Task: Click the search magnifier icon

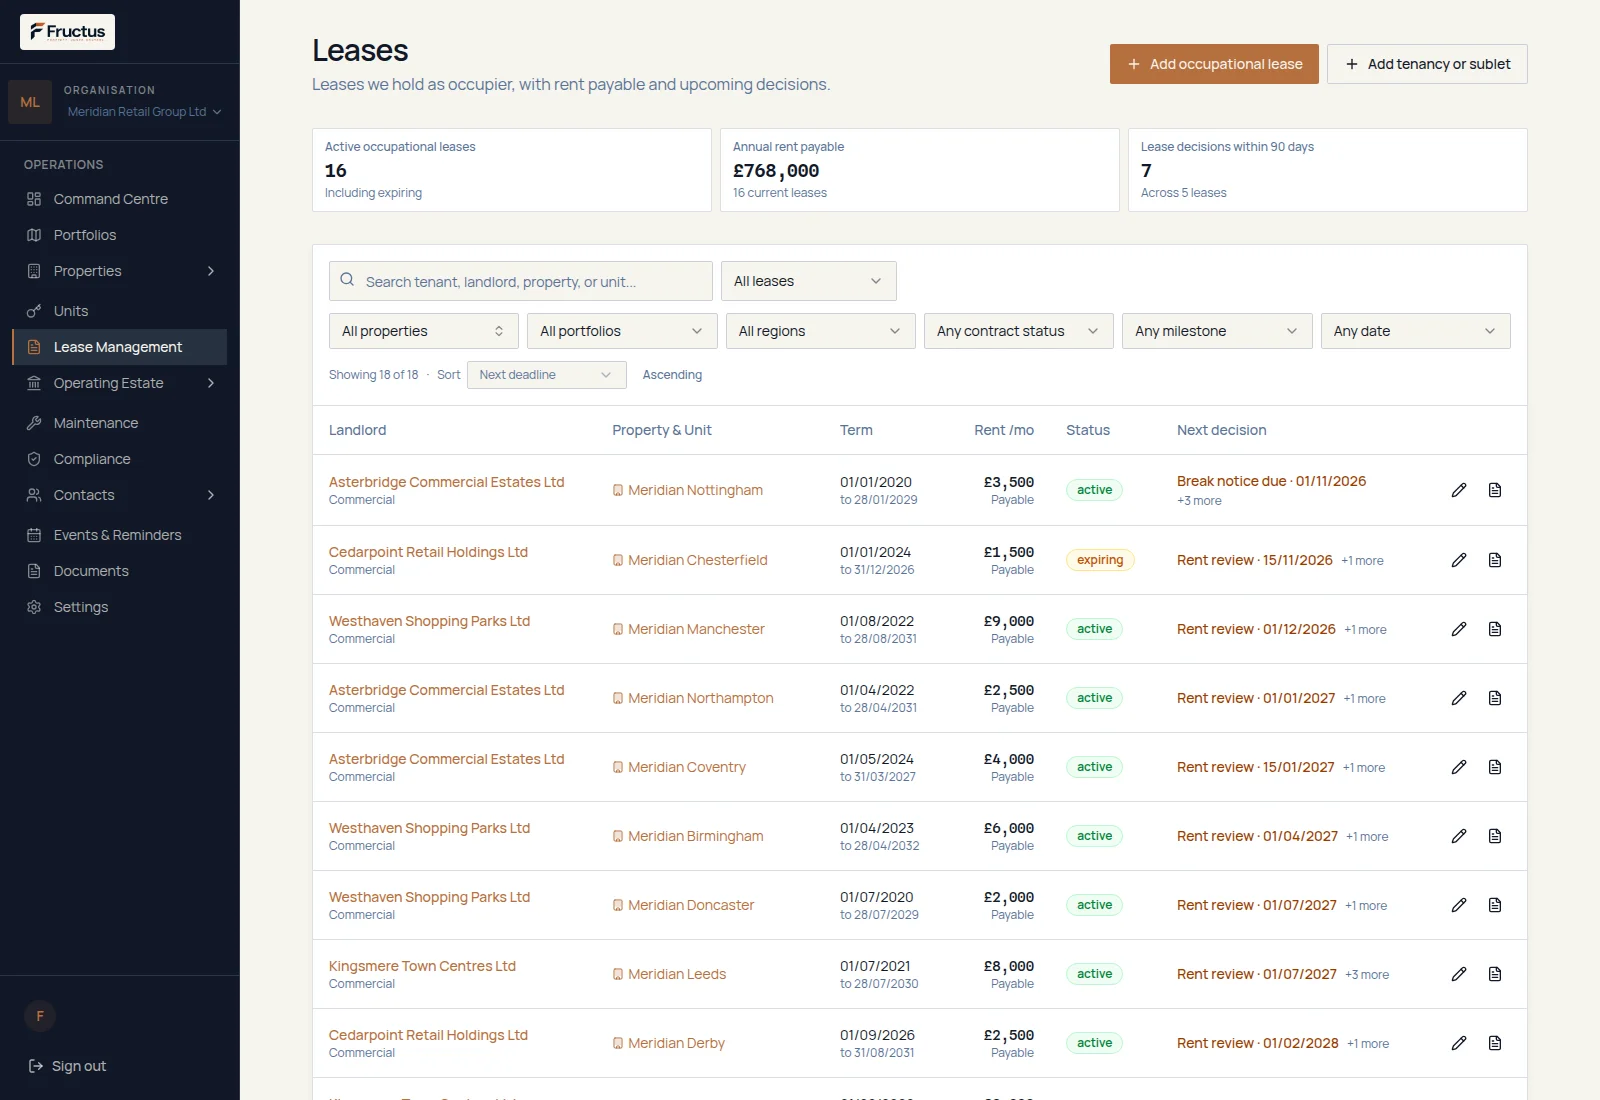Action: (347, 280)
